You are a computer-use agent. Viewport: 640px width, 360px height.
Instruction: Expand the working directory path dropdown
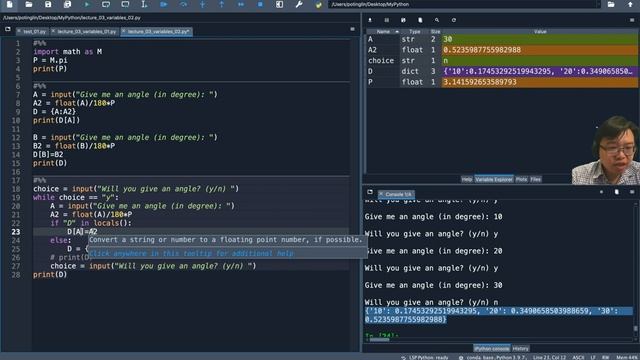point(598,4)
